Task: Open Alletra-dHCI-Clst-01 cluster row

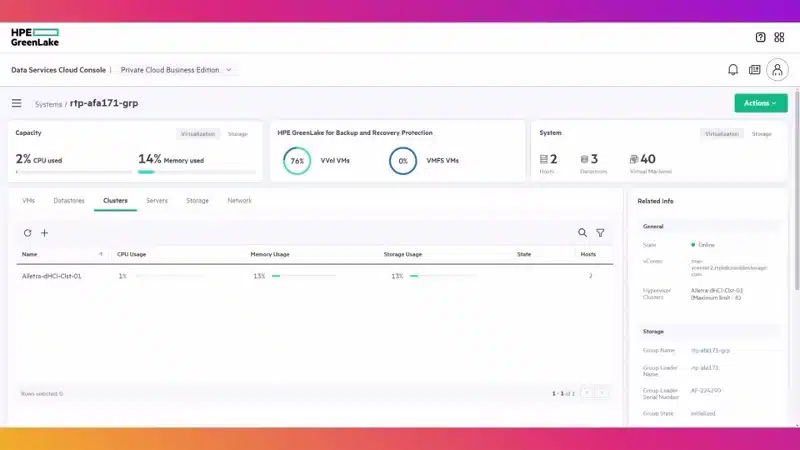Action: [315, 276]
